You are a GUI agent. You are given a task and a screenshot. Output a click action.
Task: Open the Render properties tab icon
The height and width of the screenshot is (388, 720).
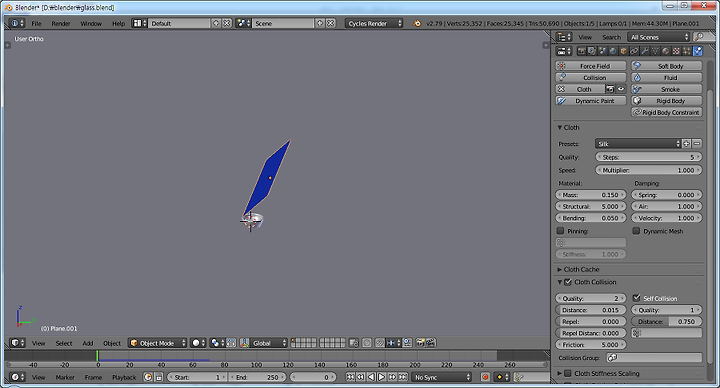tap(581, 51)
